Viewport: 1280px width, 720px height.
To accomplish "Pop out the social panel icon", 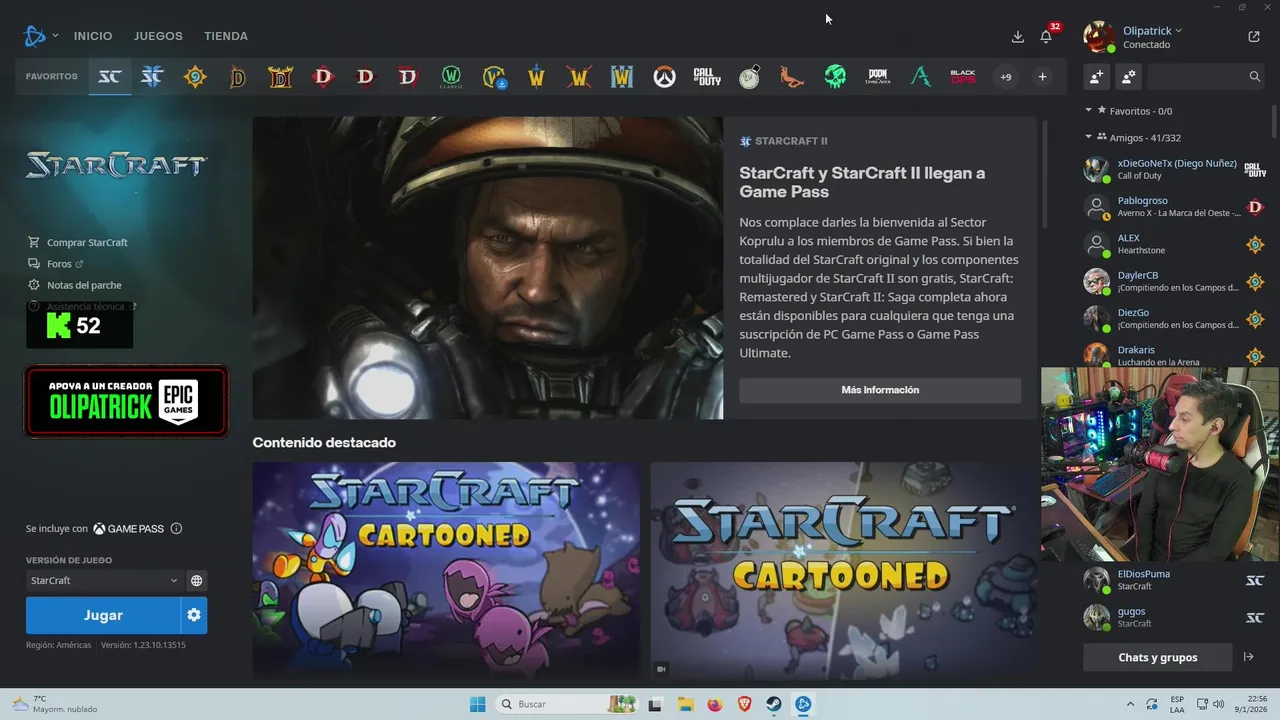I will click(x=1254, y=37).
